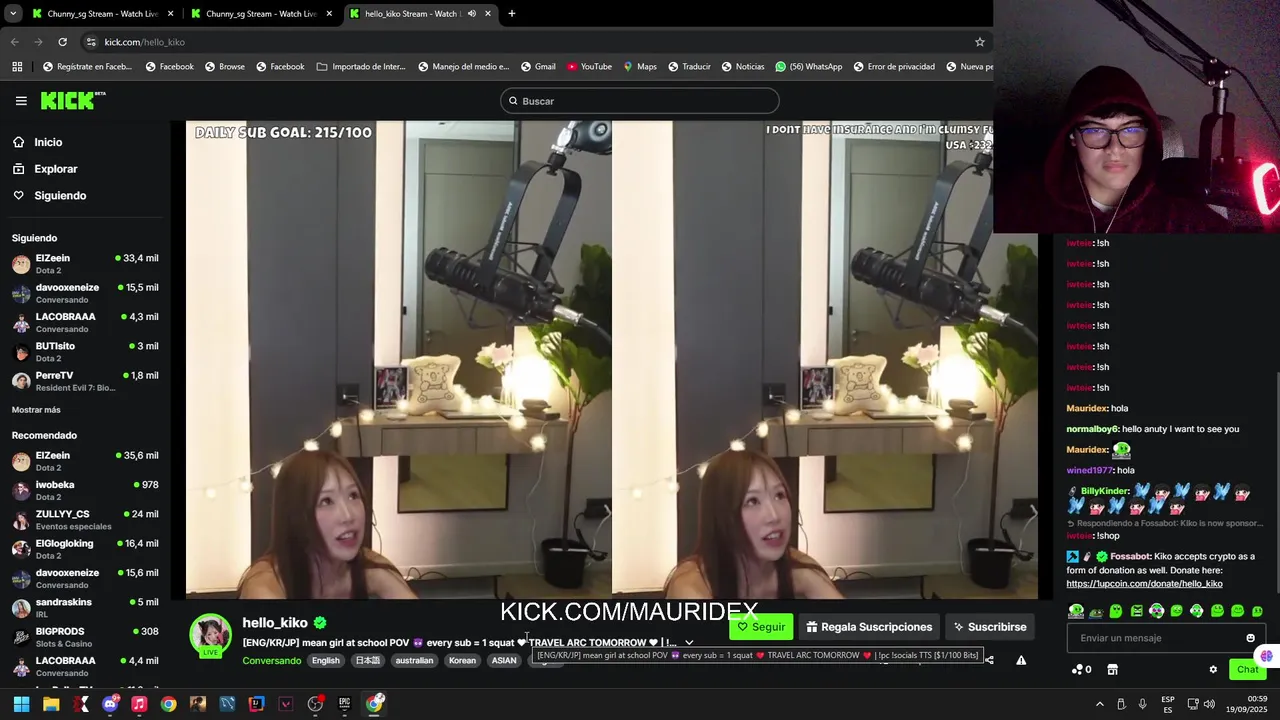Reload the page in Chrome

pyautogui.click(x=62, y=42)
